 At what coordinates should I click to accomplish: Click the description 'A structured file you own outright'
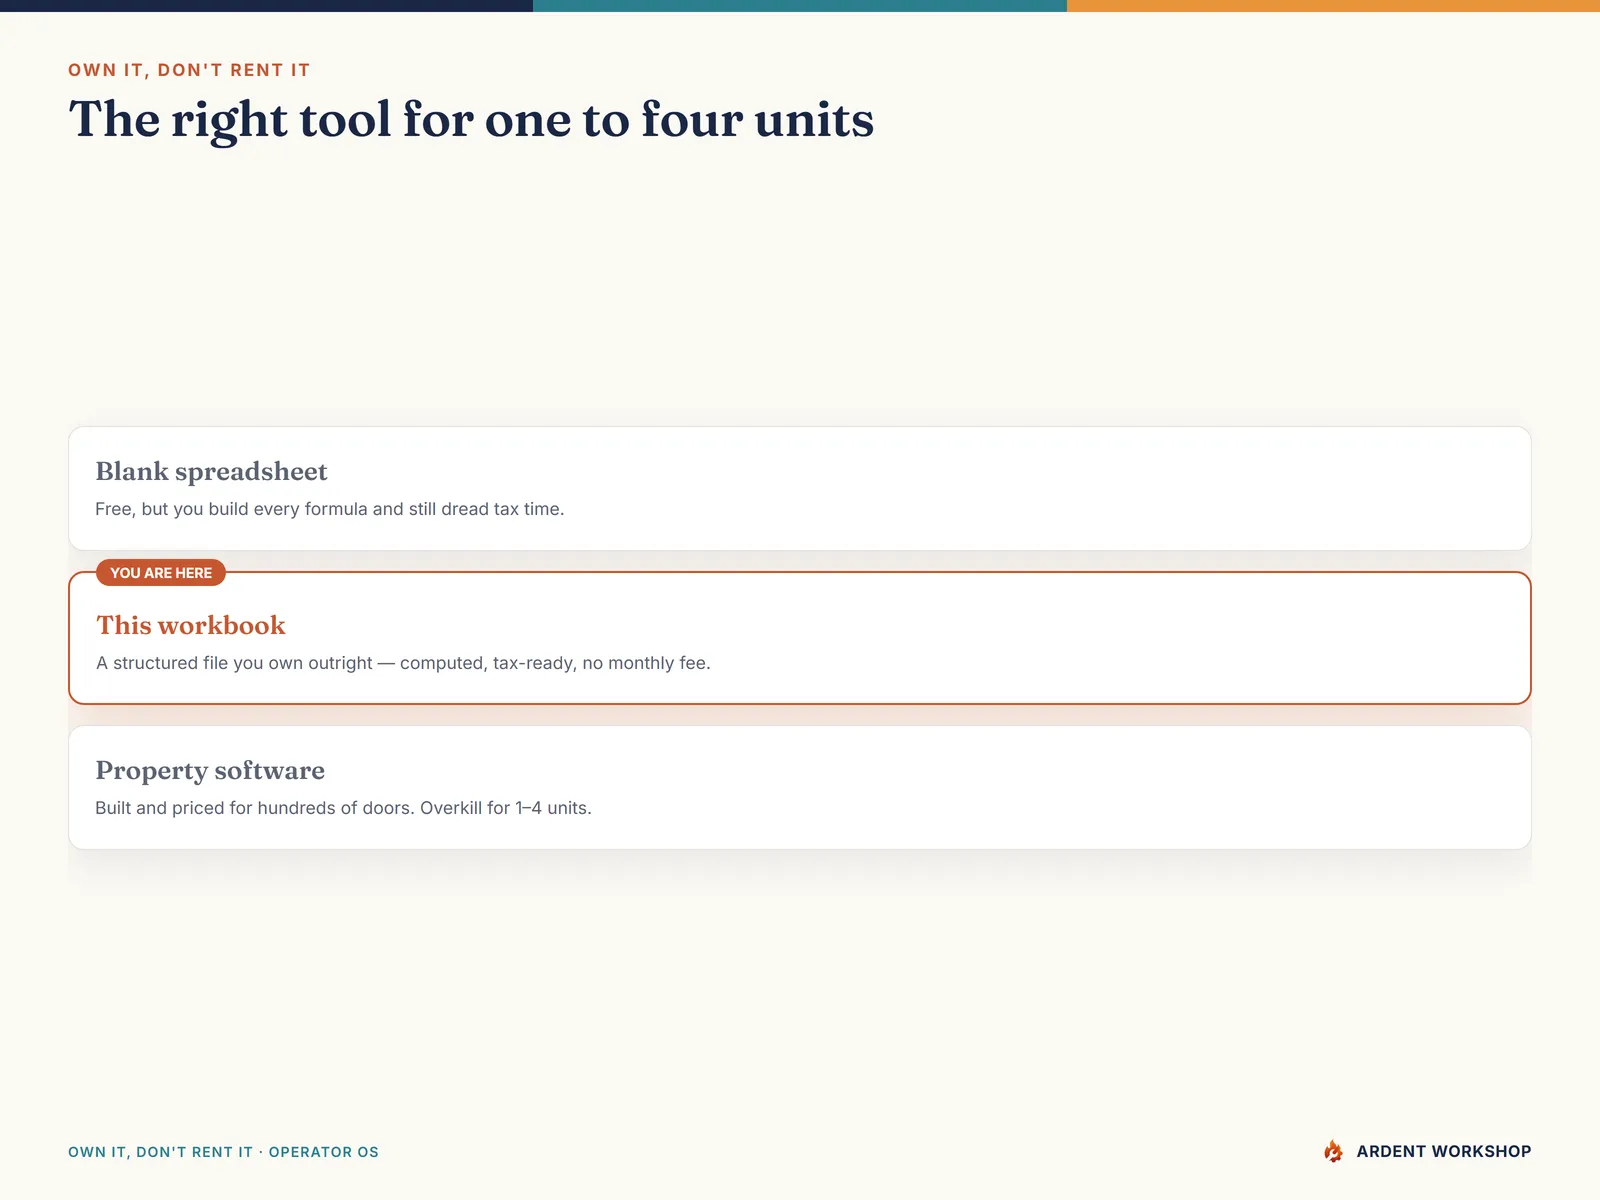tap(234, 663)
